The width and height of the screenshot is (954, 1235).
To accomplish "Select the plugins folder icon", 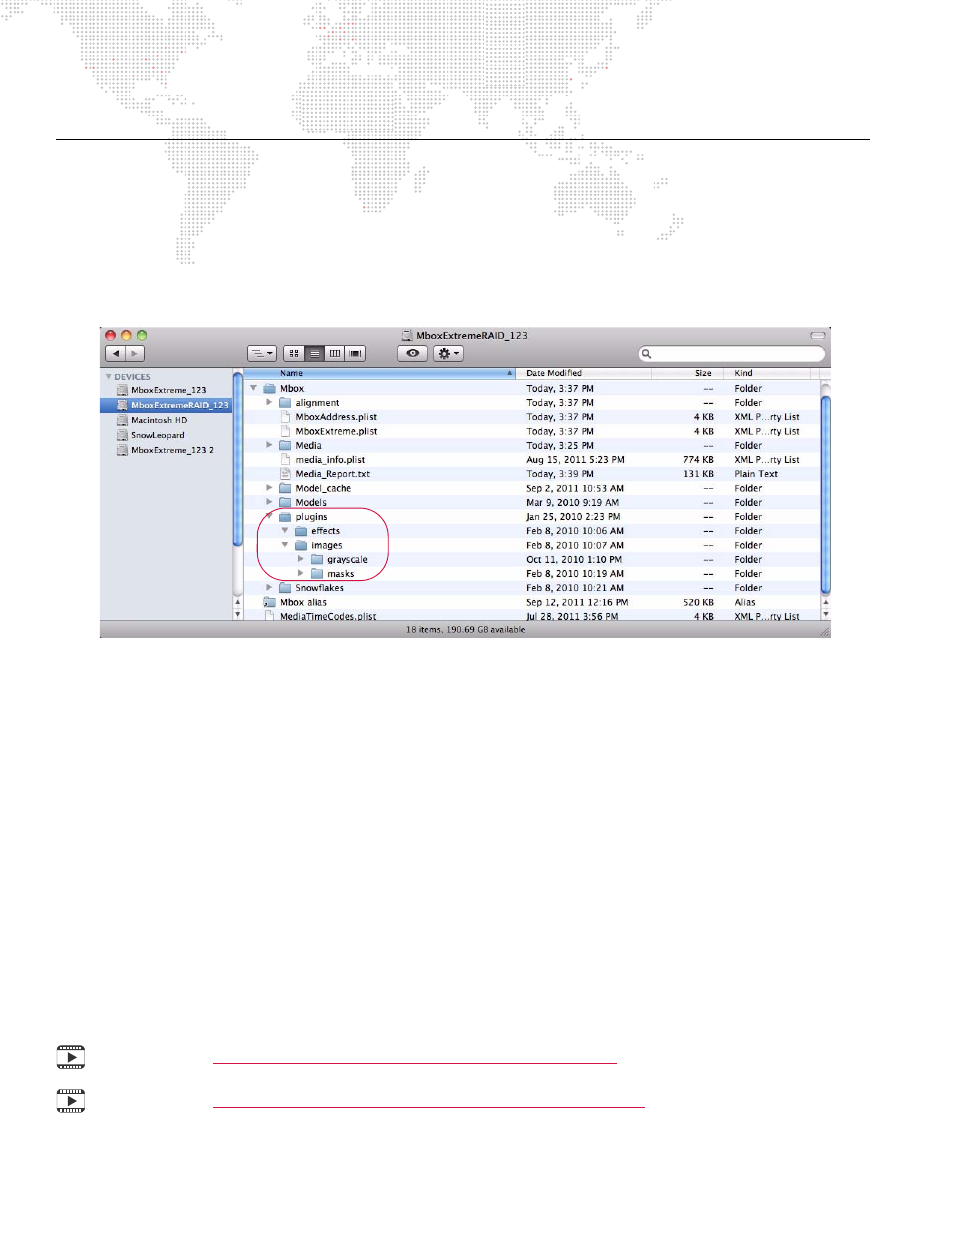I will (x=285, y=517).
